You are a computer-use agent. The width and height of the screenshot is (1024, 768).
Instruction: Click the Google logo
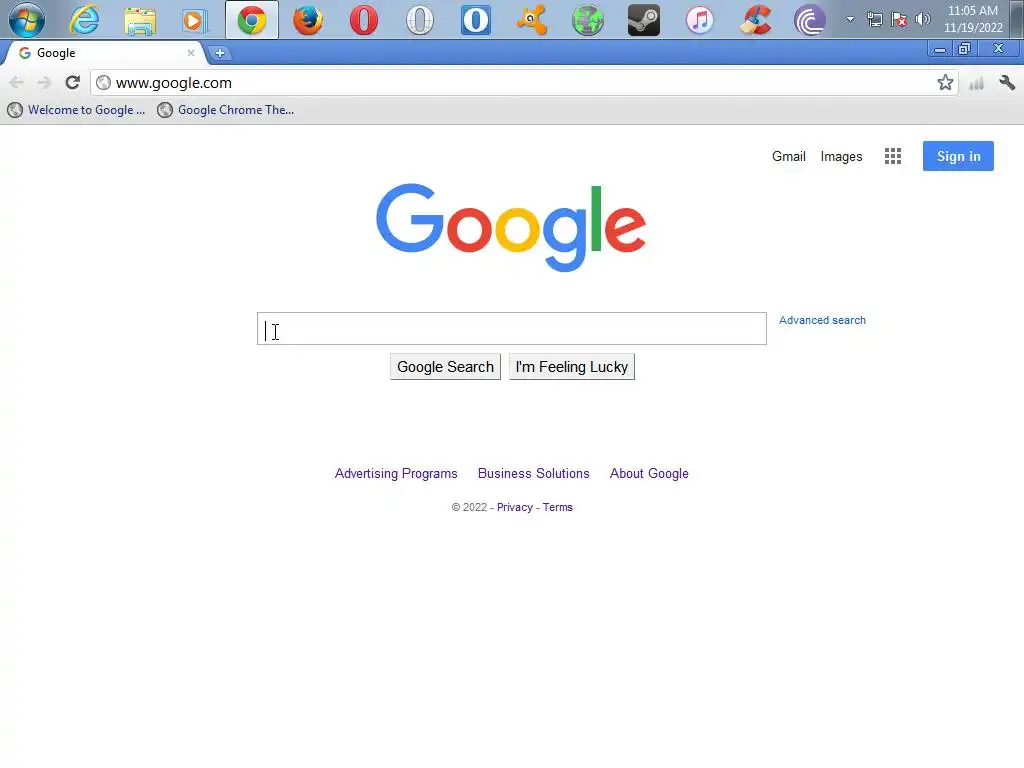click(x=511, y=227)
